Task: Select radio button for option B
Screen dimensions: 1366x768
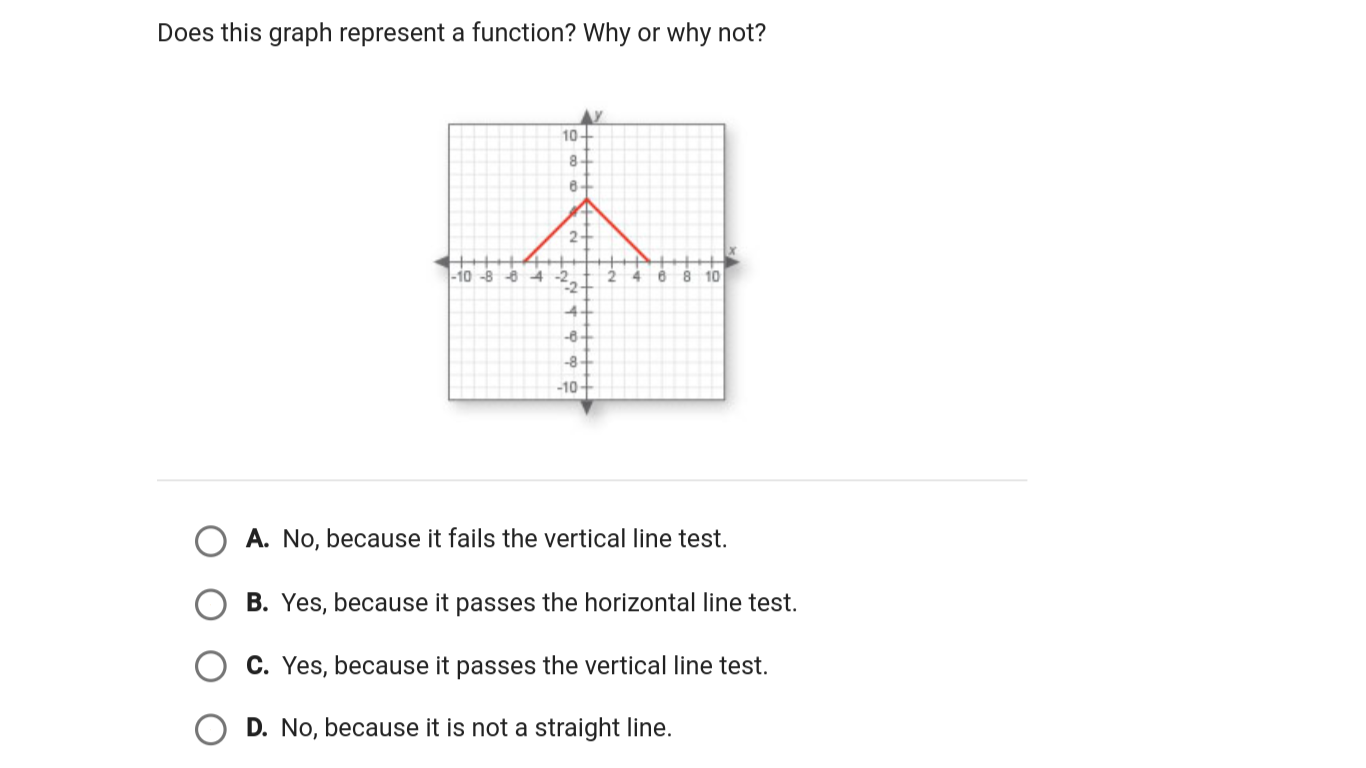Action: pyautogui.click(x=210, y=605)
